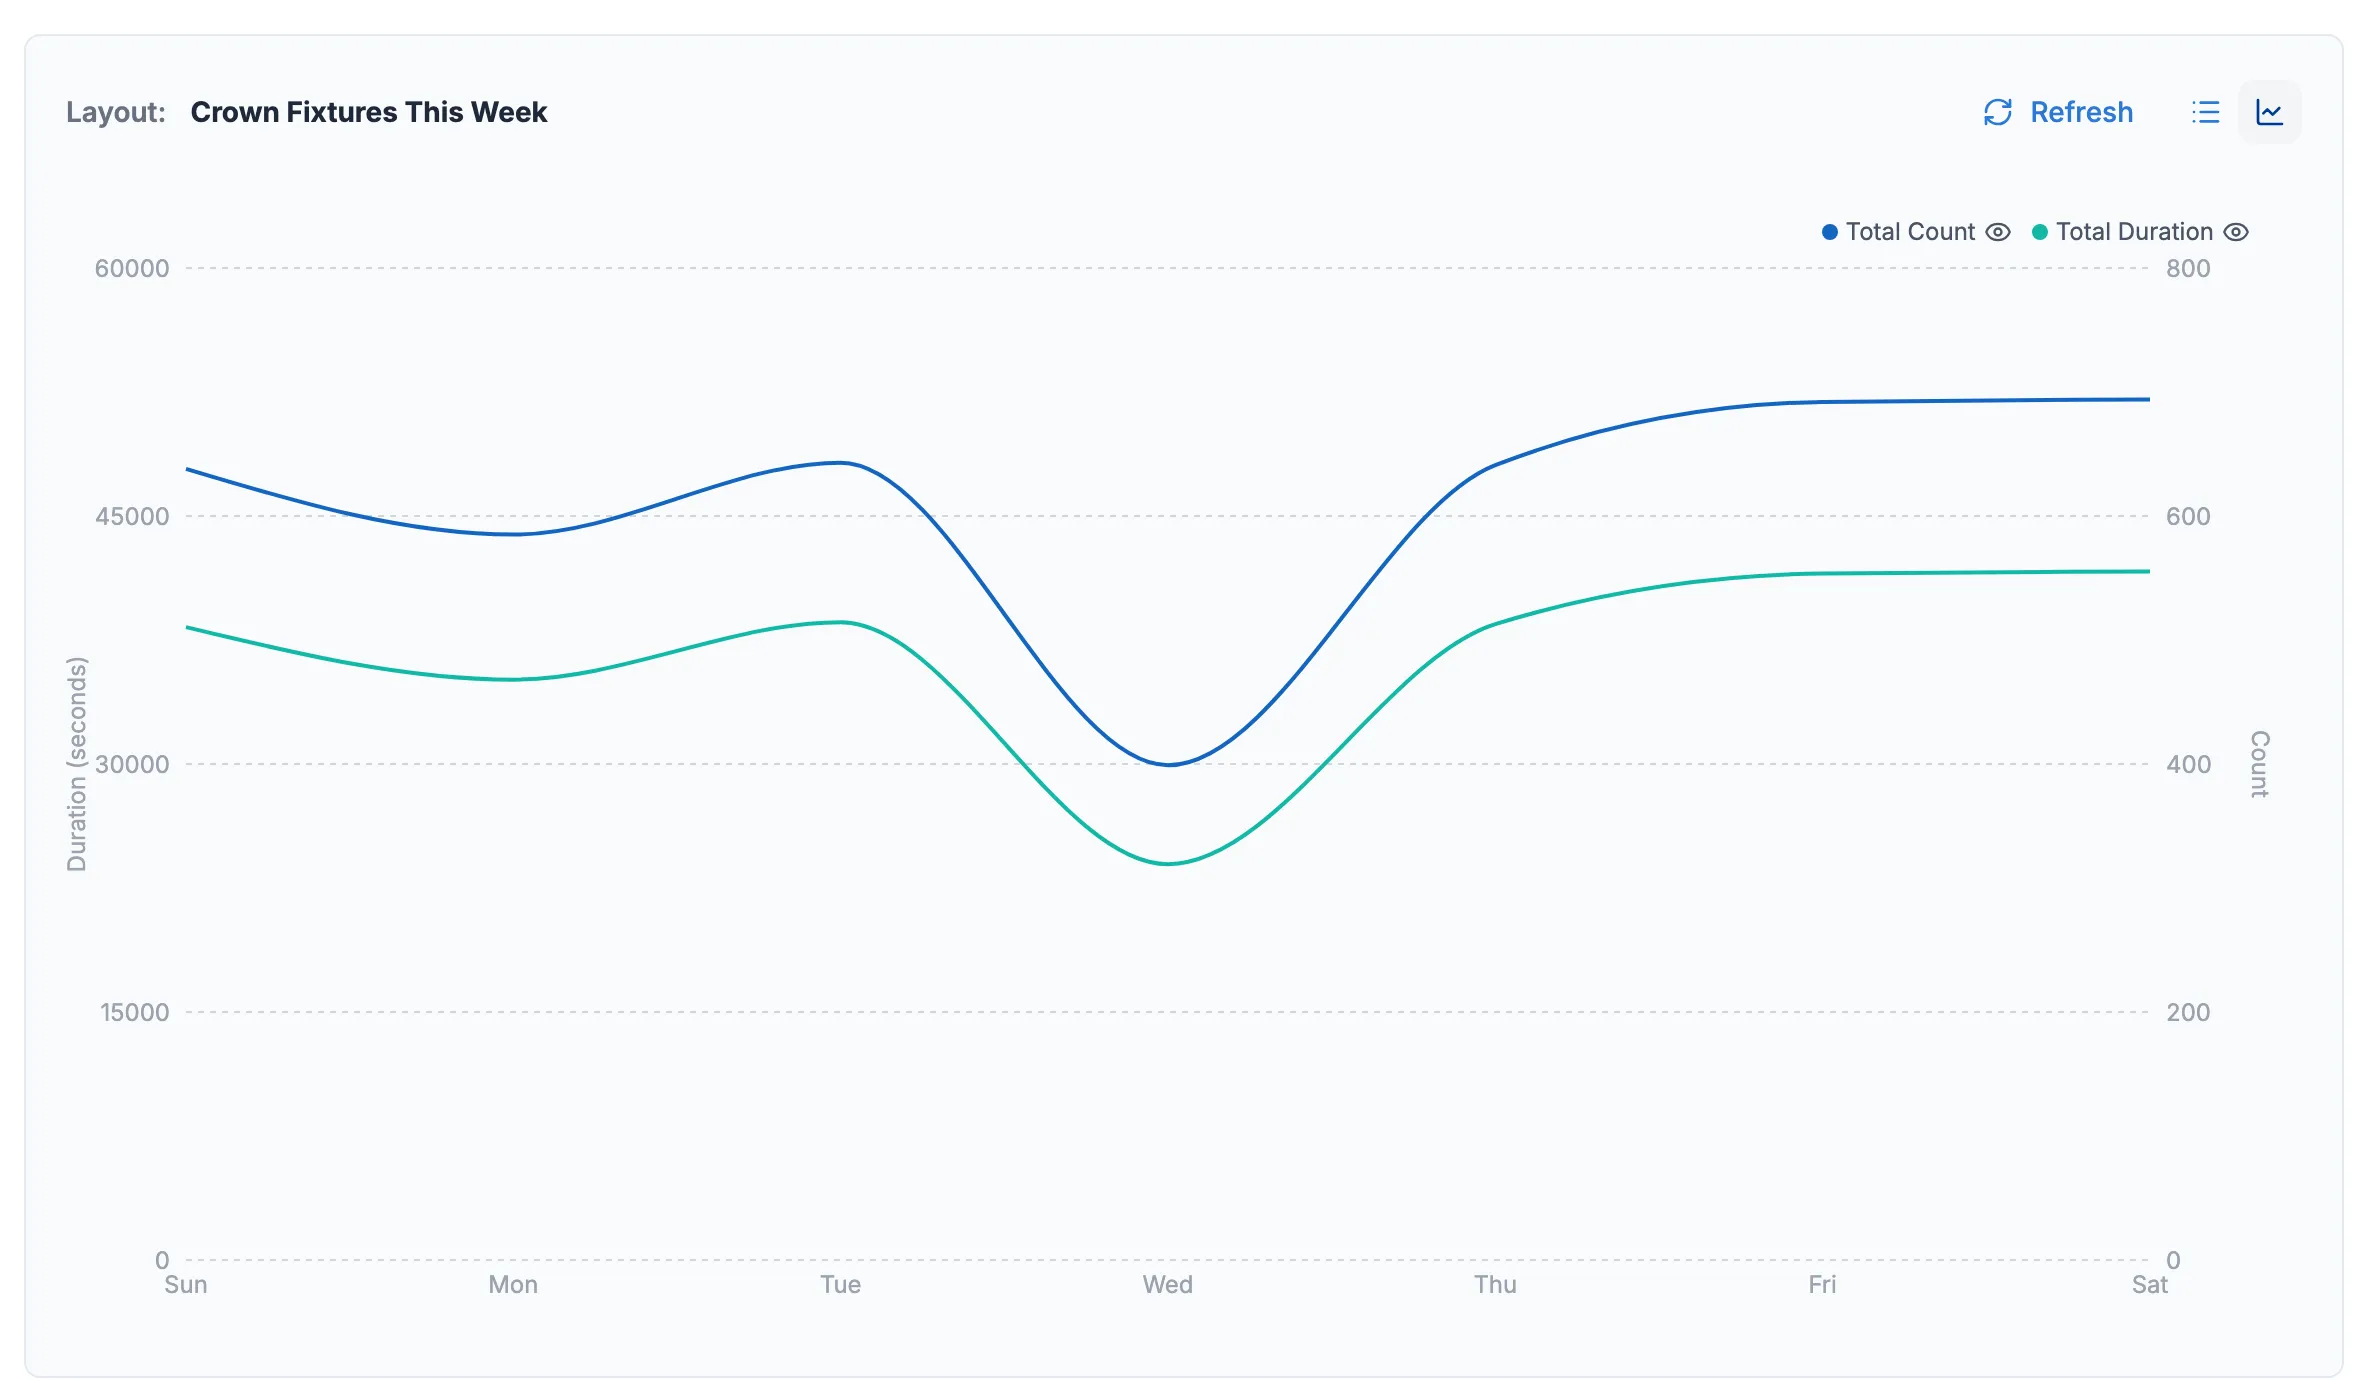Click the Refresh text link
Screen dimensions: 2368x1380
pos(2081,112)
